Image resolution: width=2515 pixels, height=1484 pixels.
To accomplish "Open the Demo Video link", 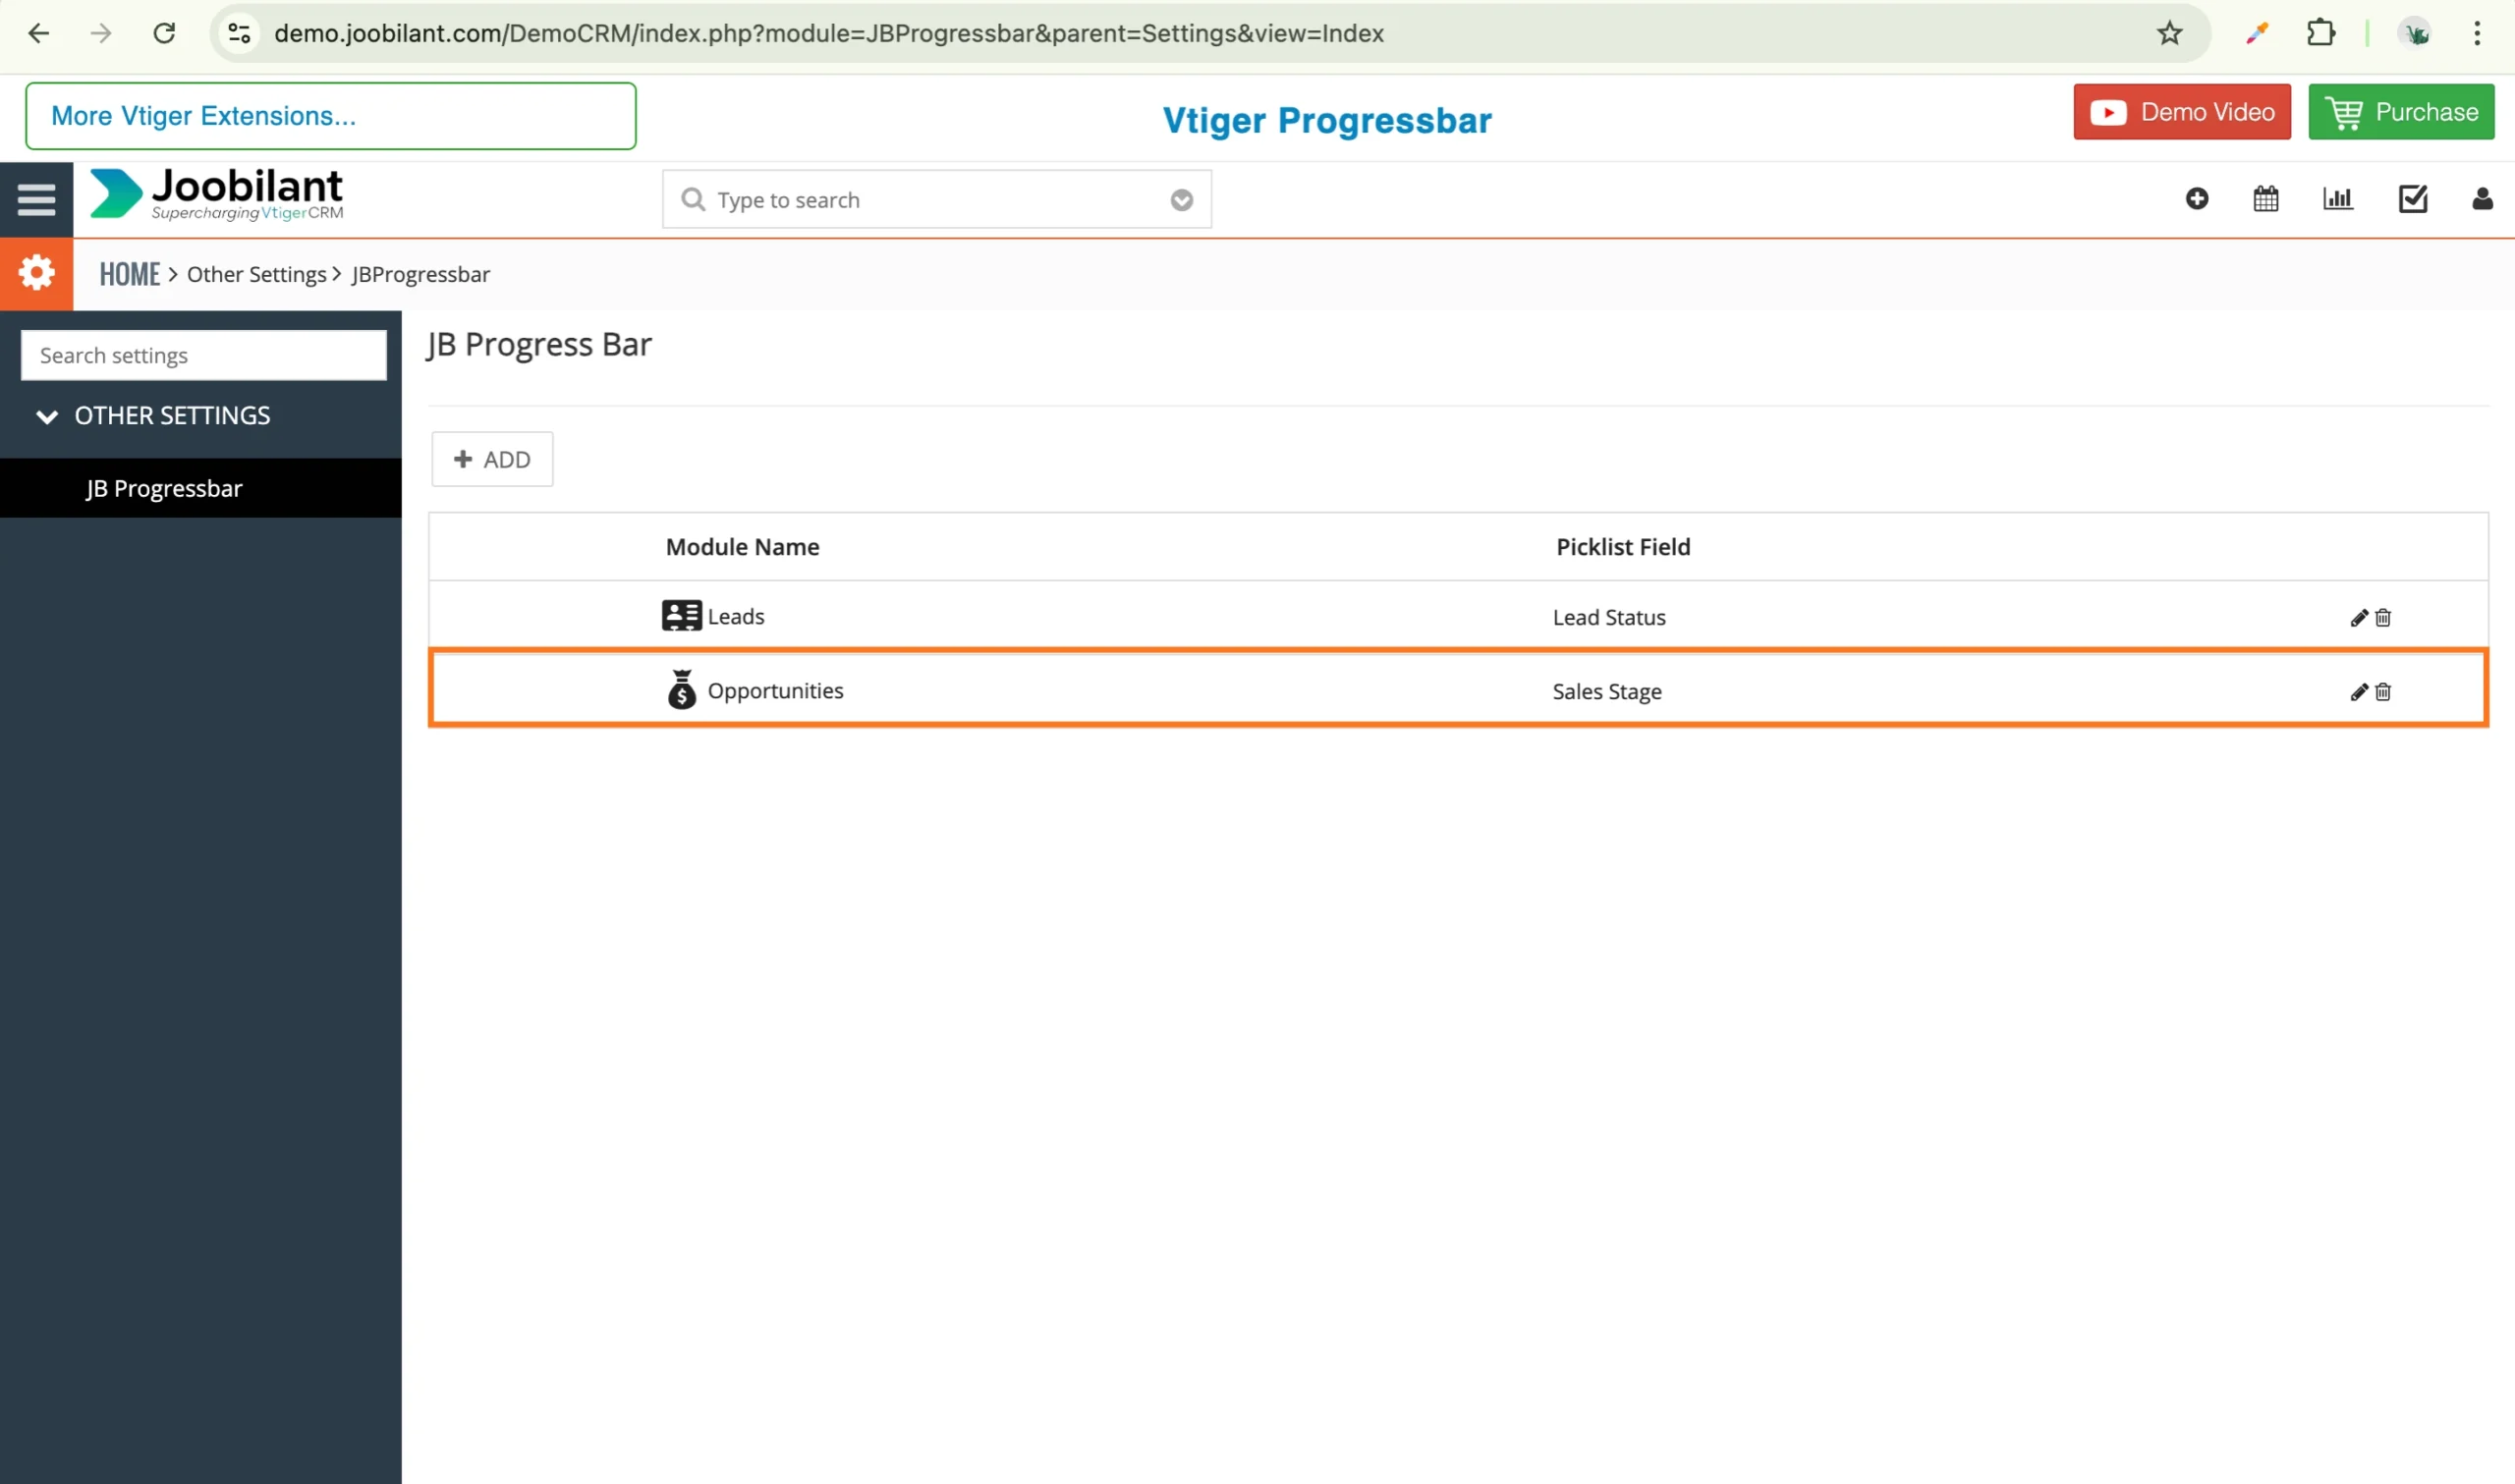I will [2181, 112].
